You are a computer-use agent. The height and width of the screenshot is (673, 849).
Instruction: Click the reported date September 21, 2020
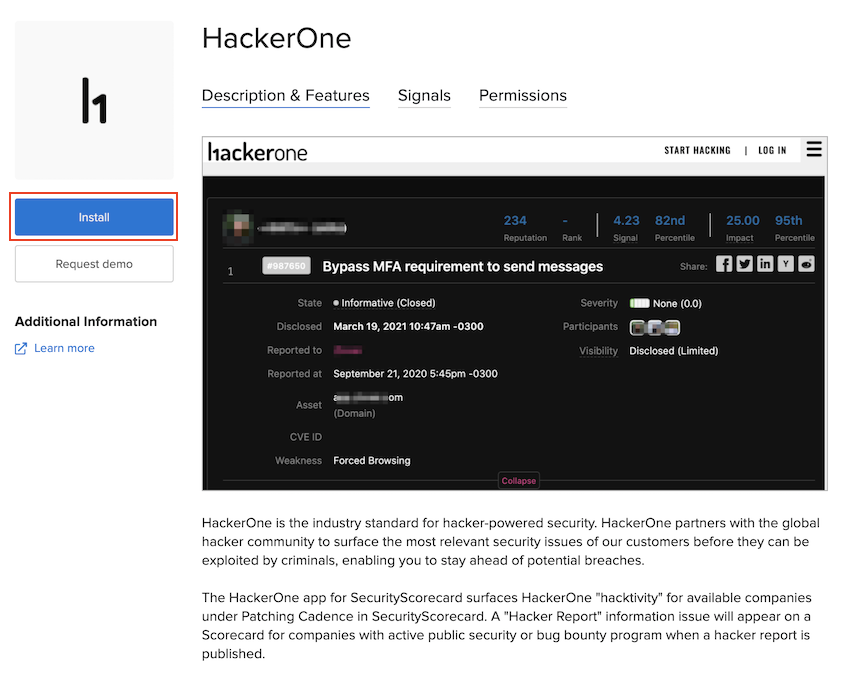click(415, 374)
